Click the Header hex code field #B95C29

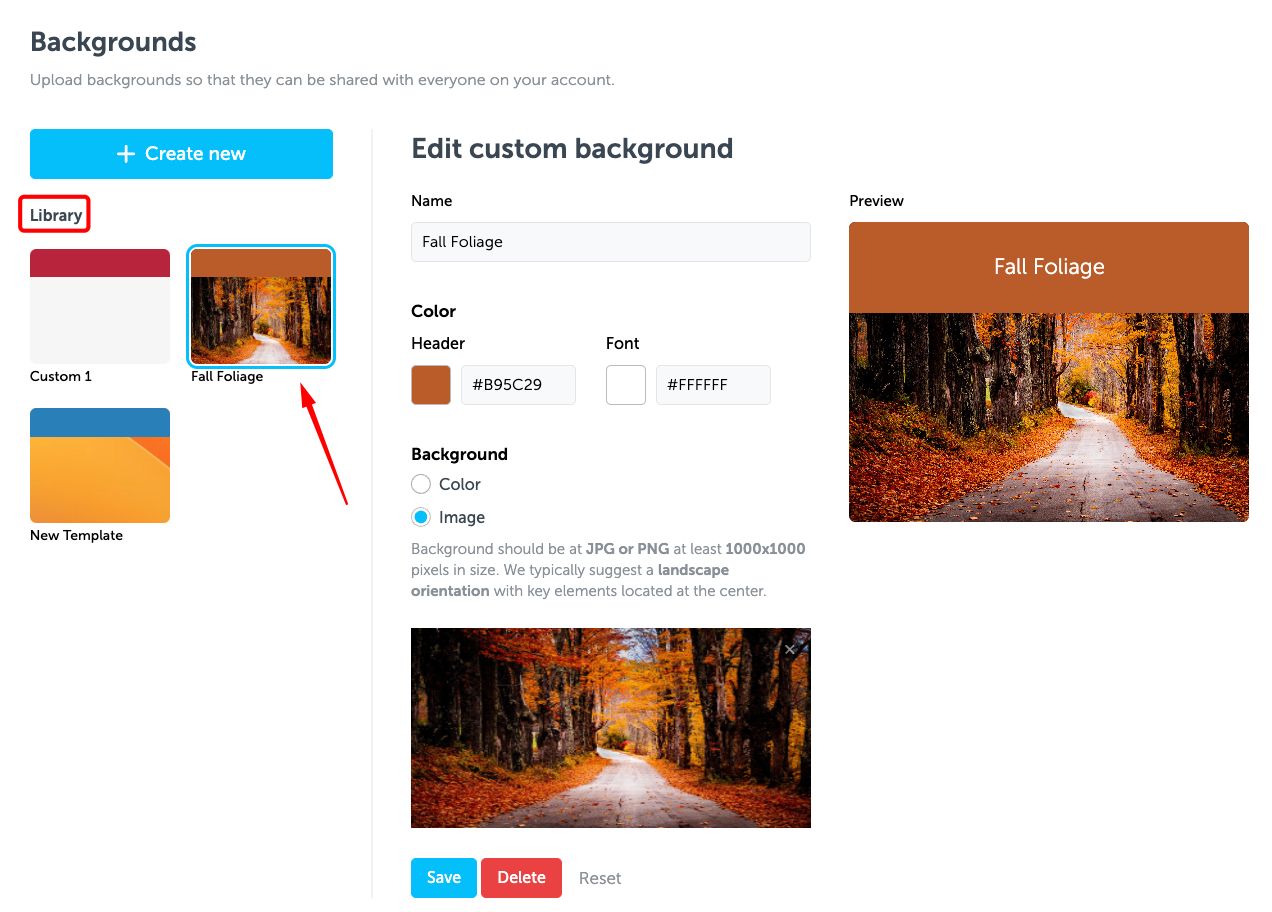click(518, 384)
